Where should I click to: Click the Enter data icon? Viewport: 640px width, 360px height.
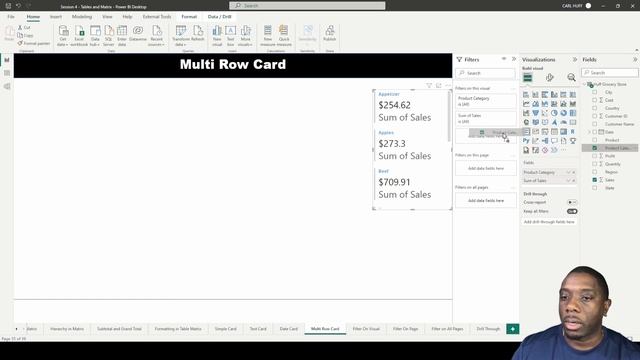point(122,36)
